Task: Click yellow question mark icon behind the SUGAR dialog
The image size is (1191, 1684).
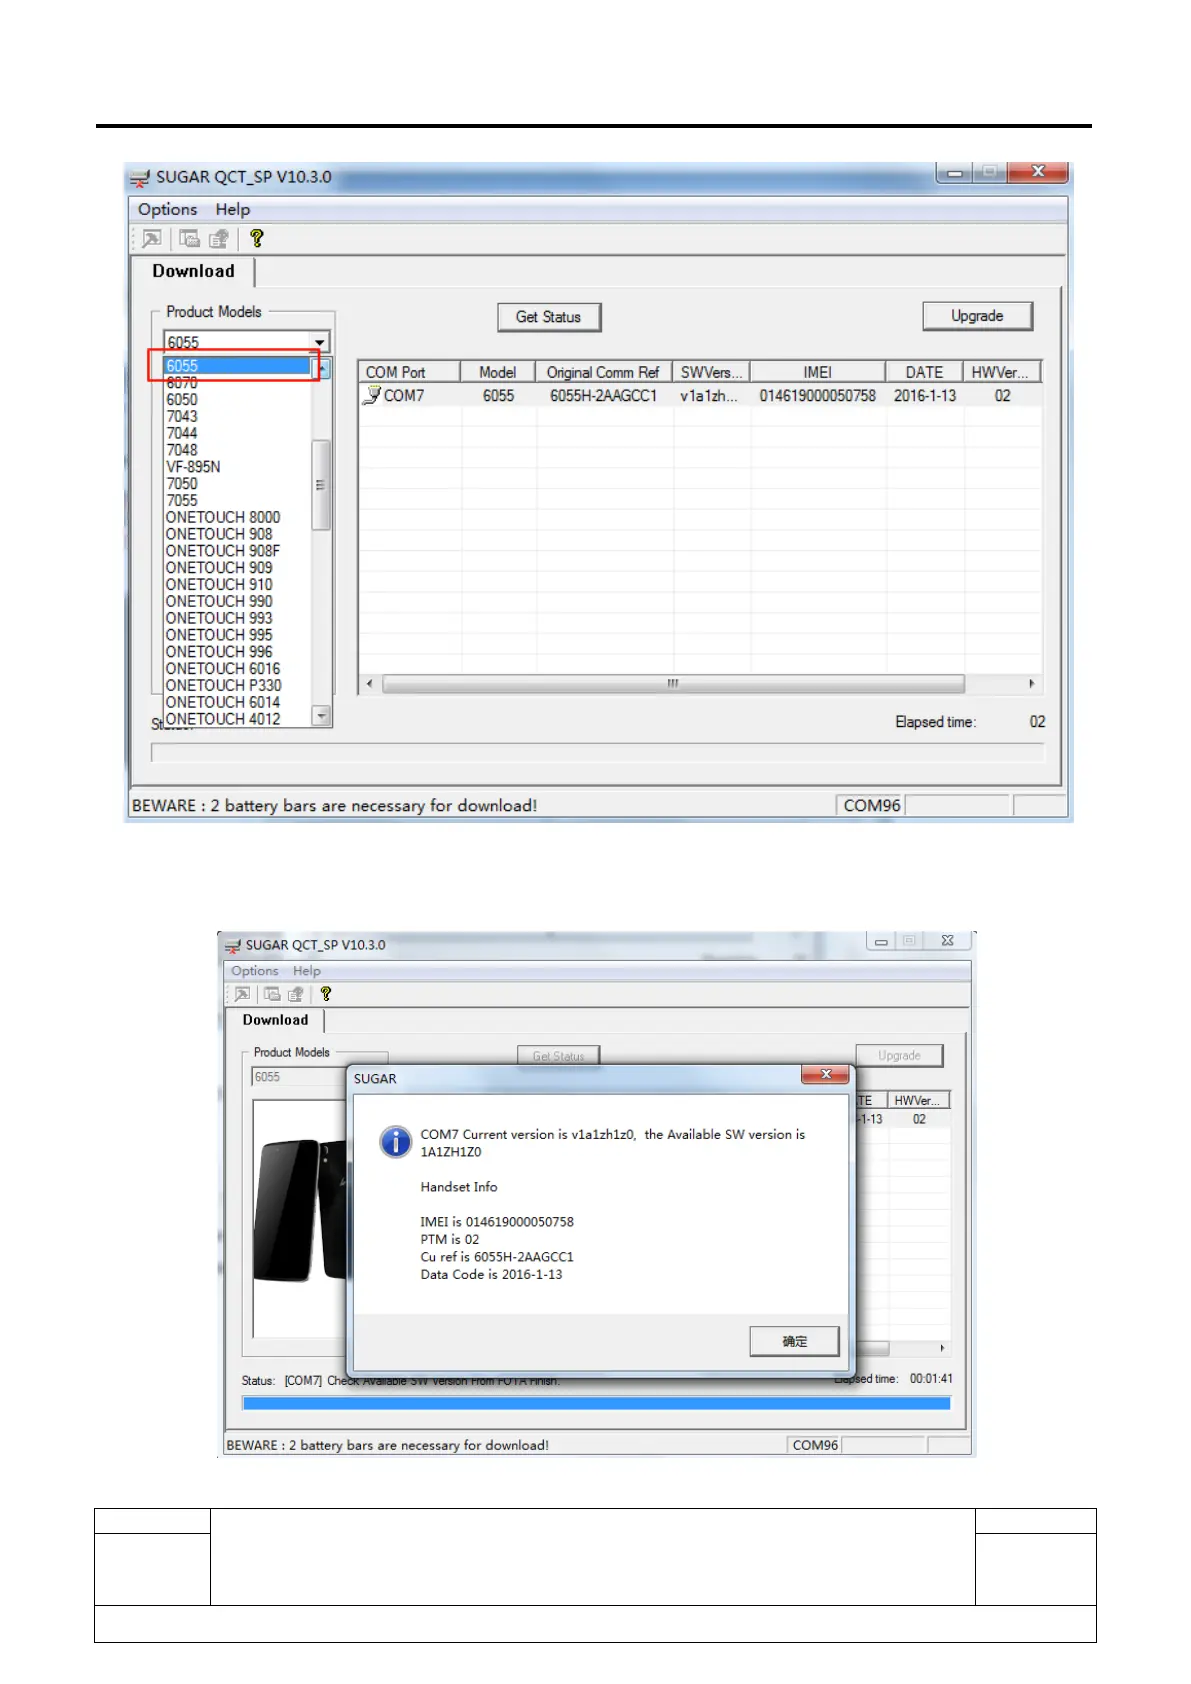Action: tap(325, 994)
